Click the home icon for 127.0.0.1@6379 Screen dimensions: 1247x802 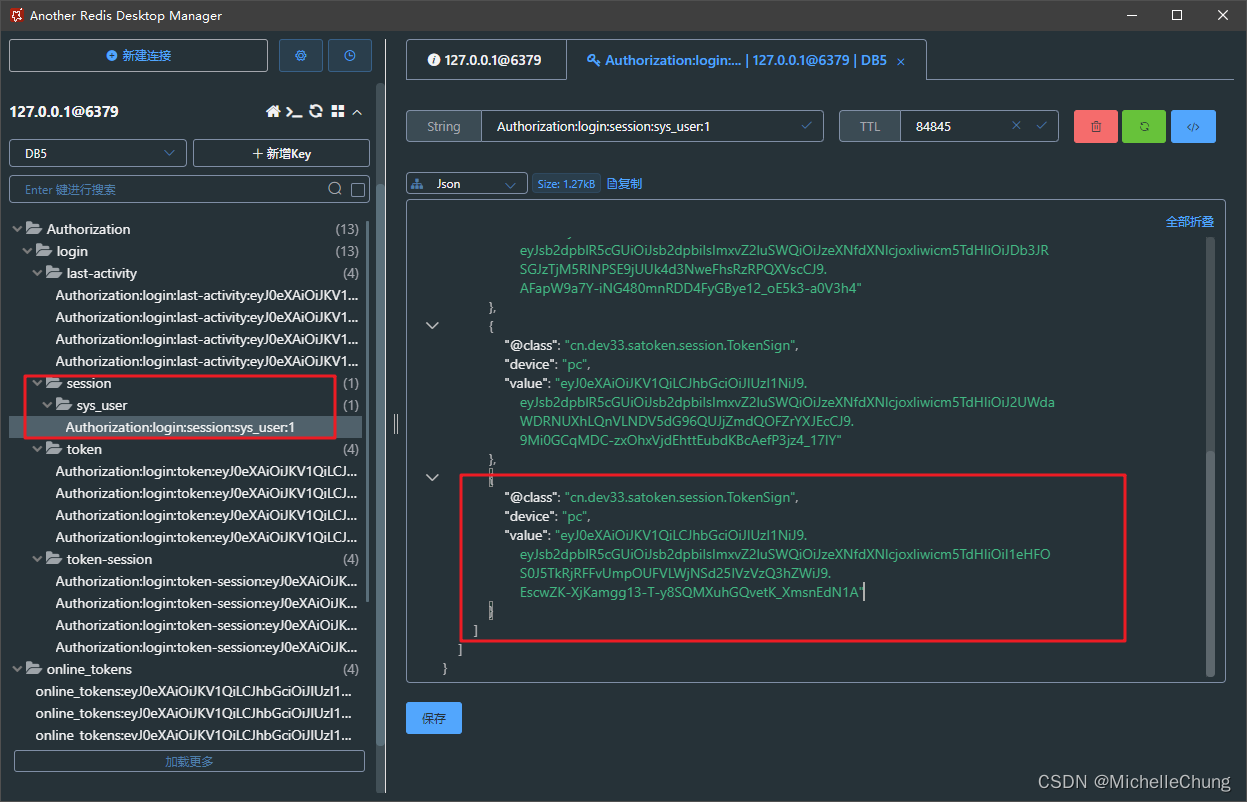273,112
